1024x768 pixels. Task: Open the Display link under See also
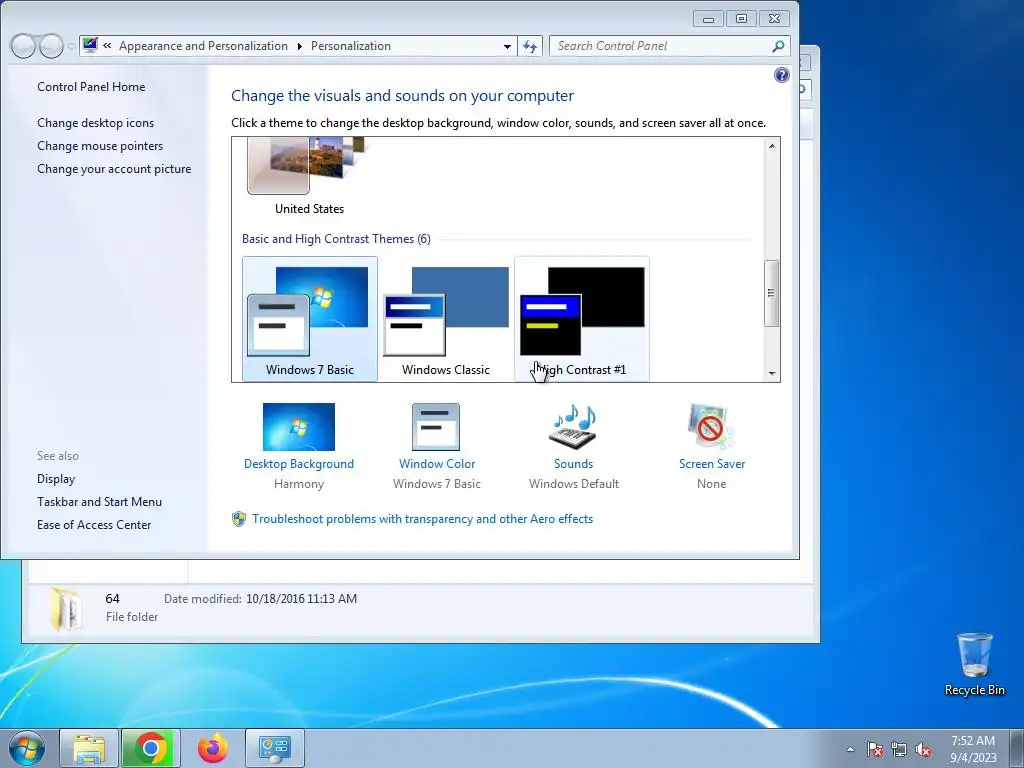[x=56, y=479]
